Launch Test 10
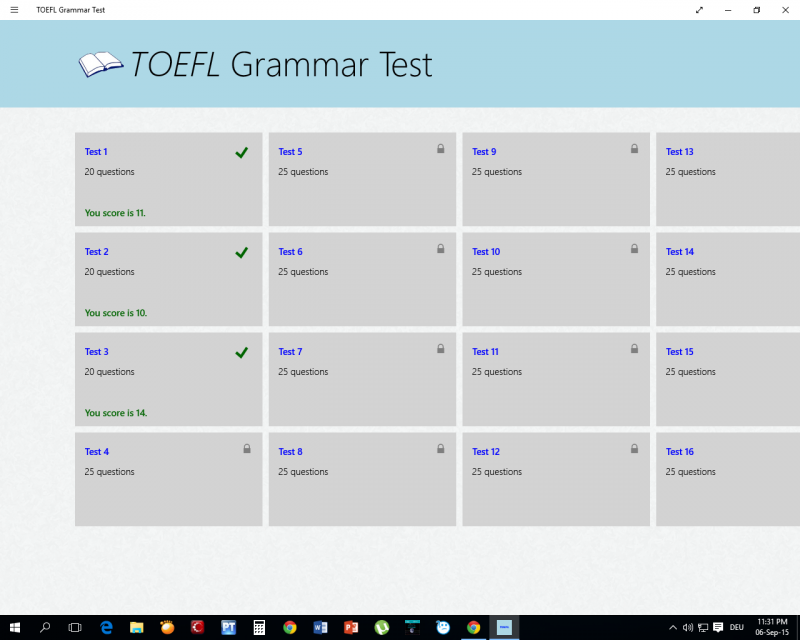 pyautogui.click(x=556, y=279)
